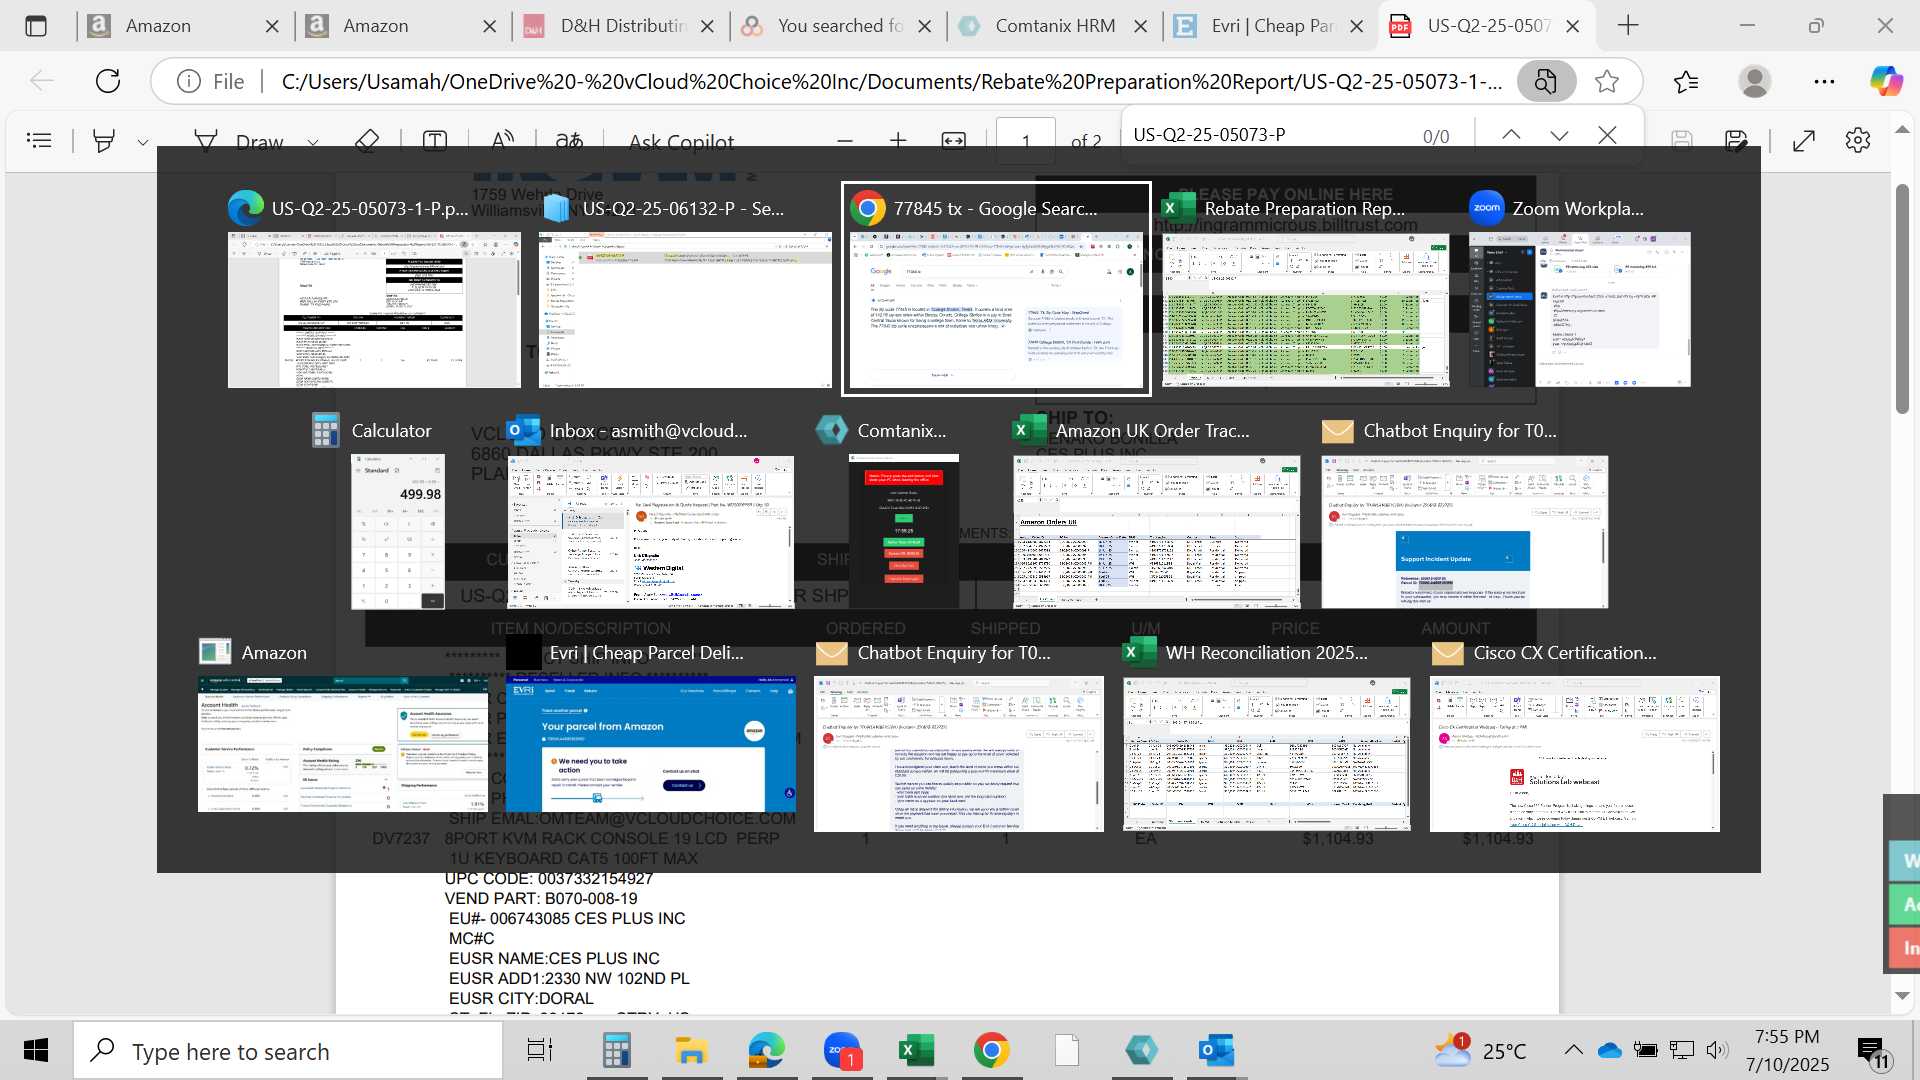Select the PDF highlight tool
Screen dimensions: 1920x1080
tap(103, 141)
